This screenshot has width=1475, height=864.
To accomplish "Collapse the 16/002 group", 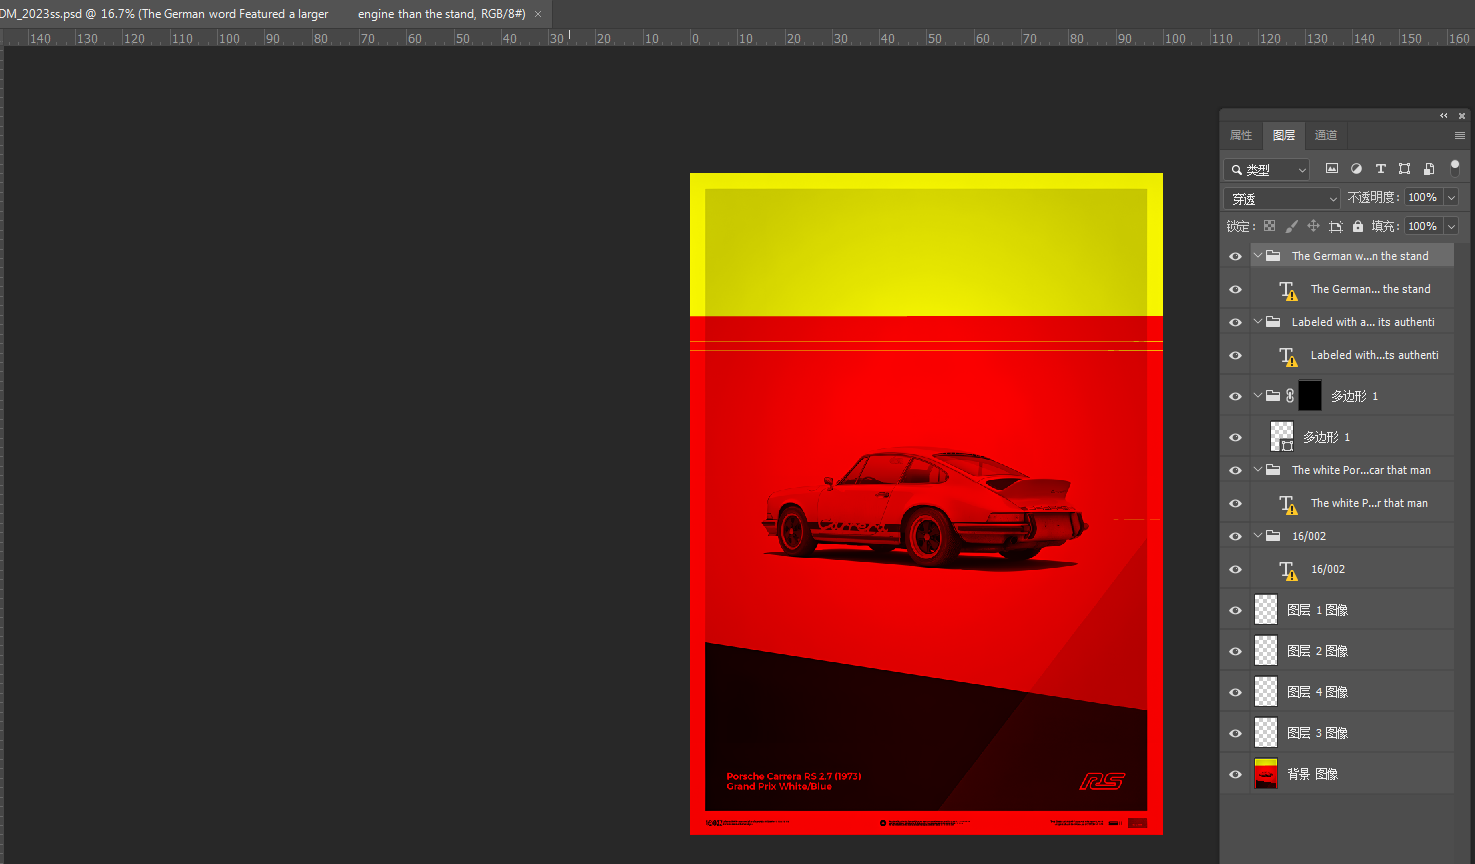I will pos(1258,536).
